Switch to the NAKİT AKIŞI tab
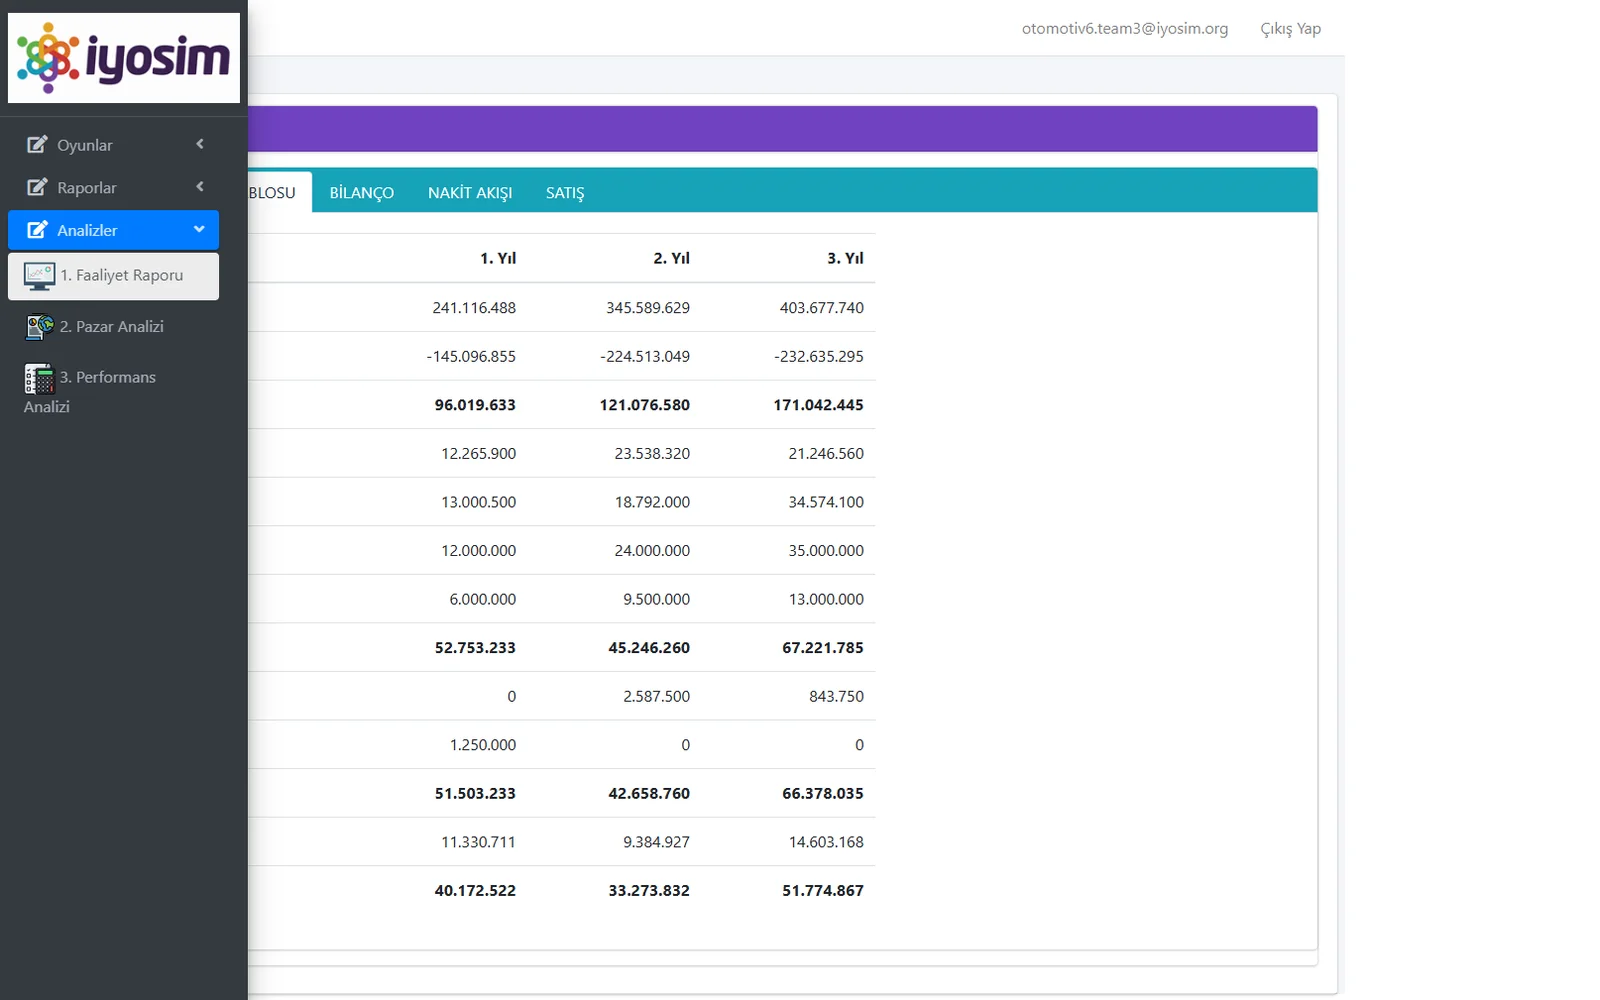Image resolution: width=1600 pixels, height=1000 pixels. [470, 192]
